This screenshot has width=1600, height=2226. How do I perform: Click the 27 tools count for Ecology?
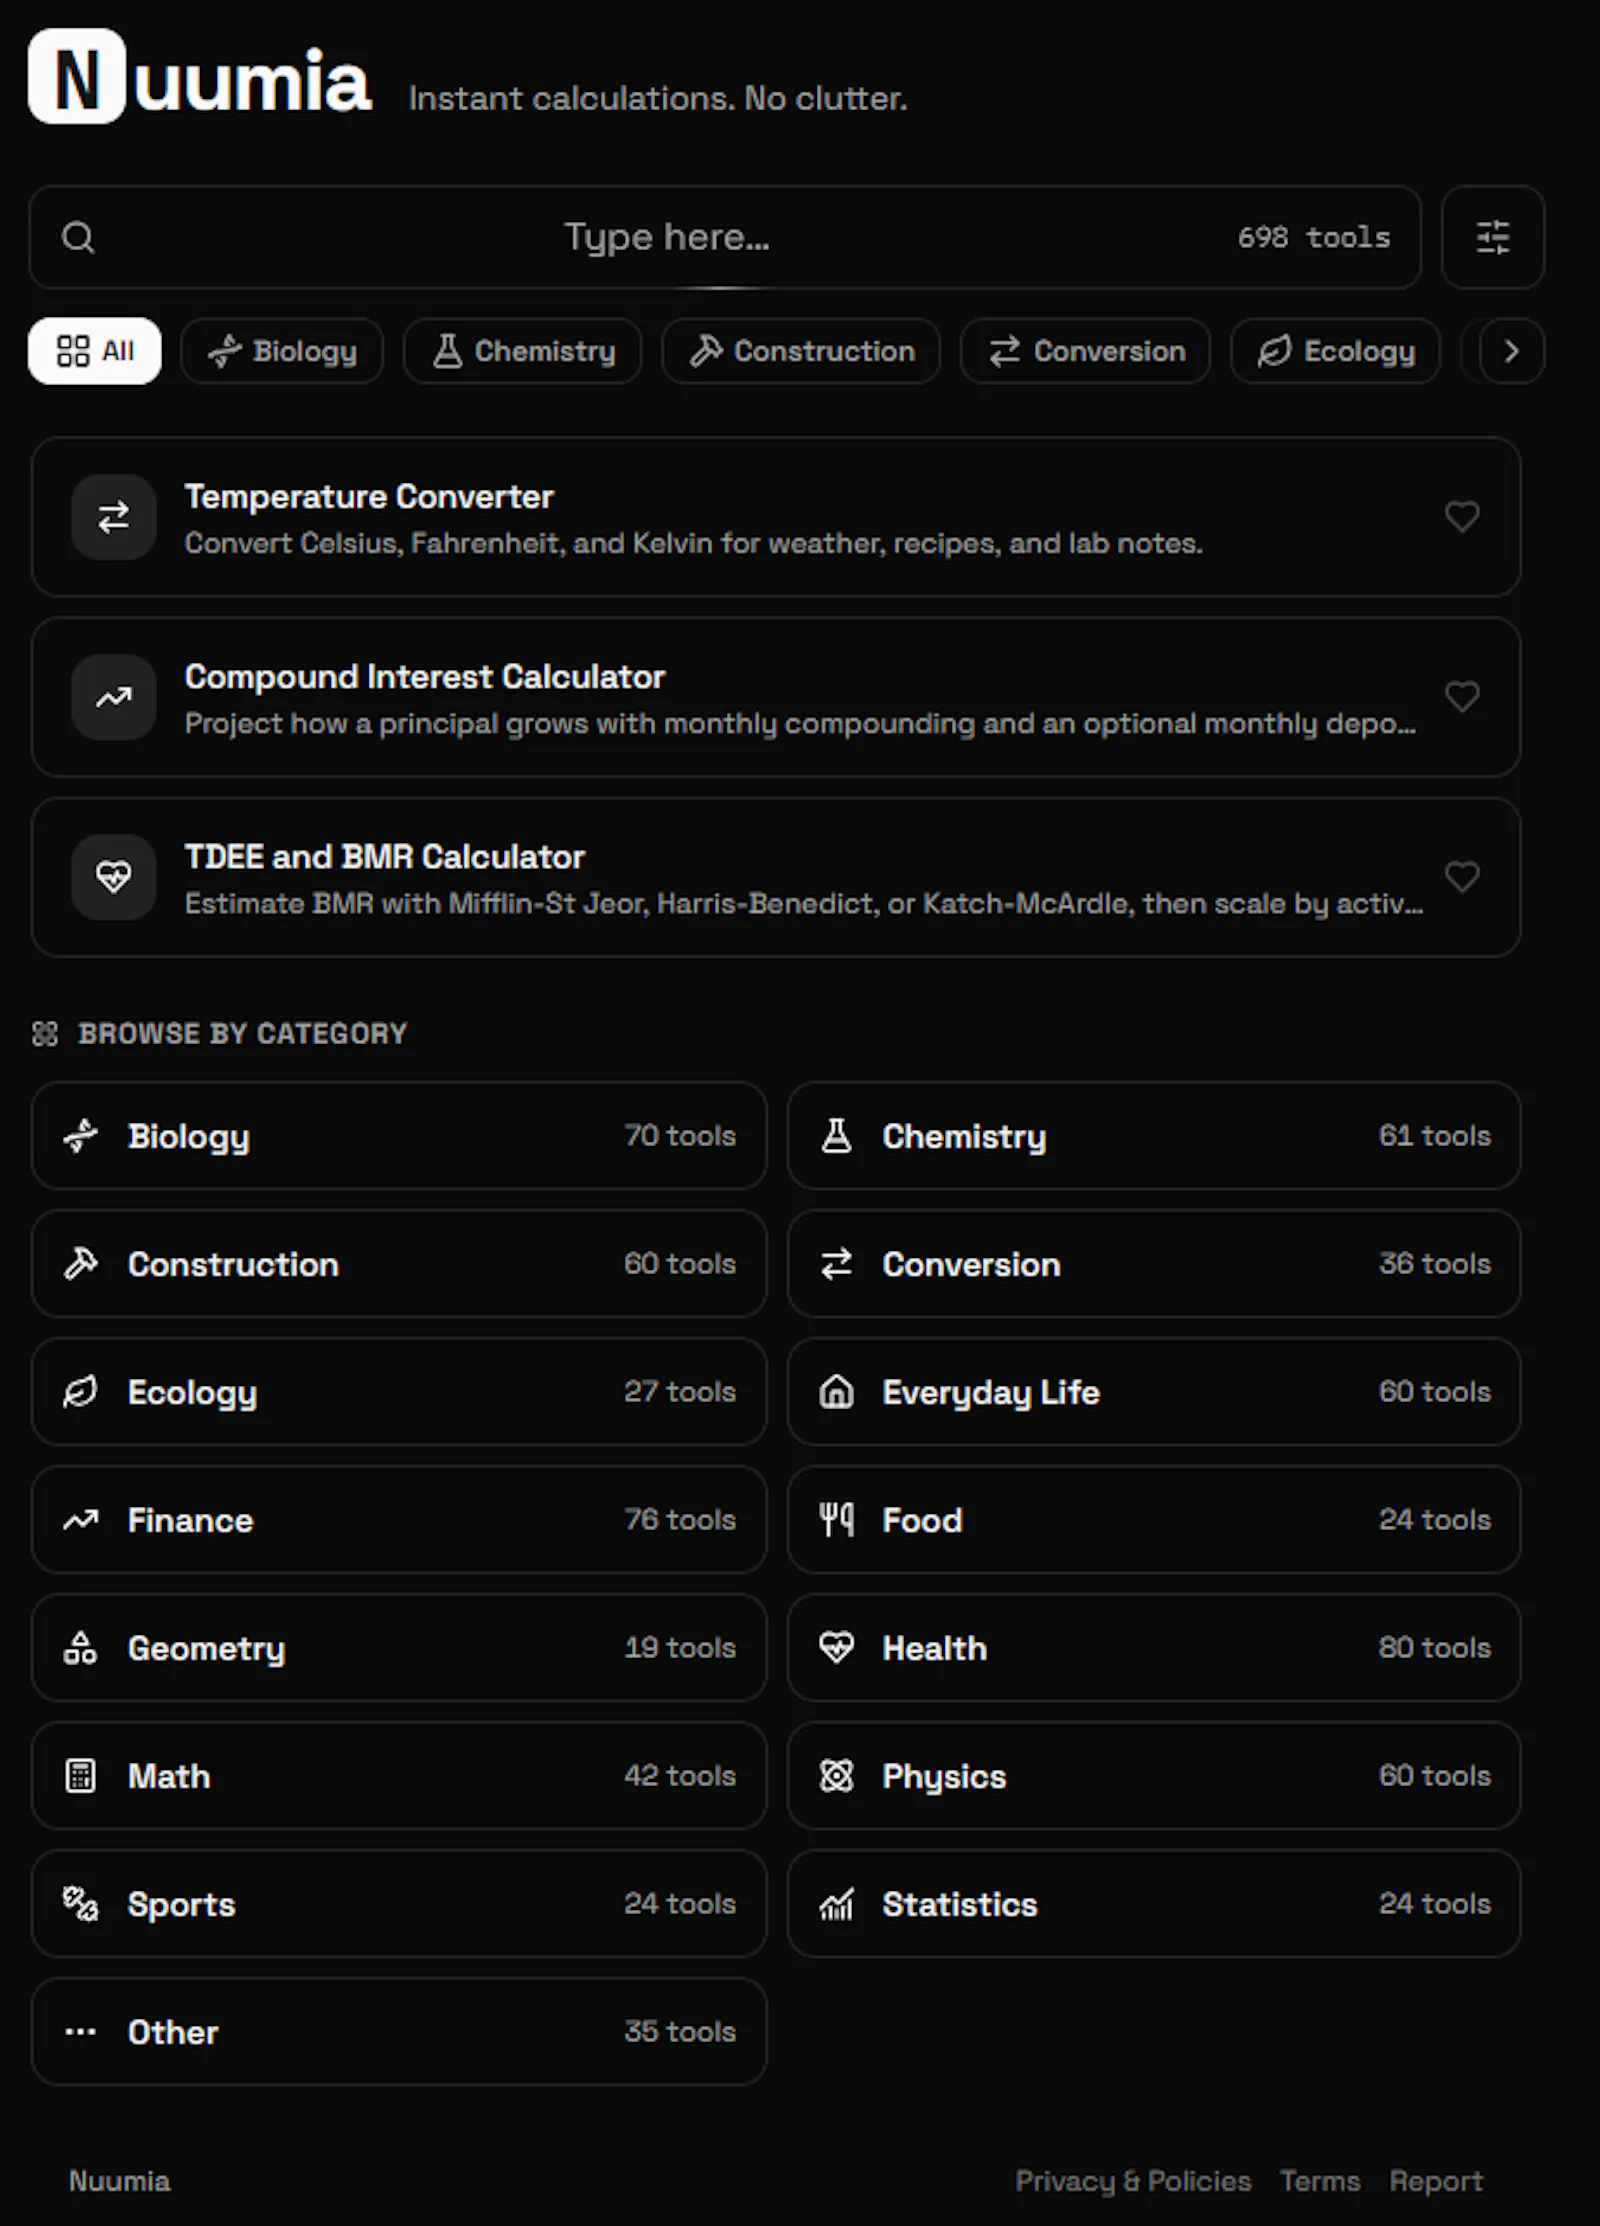pos(680,1391)
